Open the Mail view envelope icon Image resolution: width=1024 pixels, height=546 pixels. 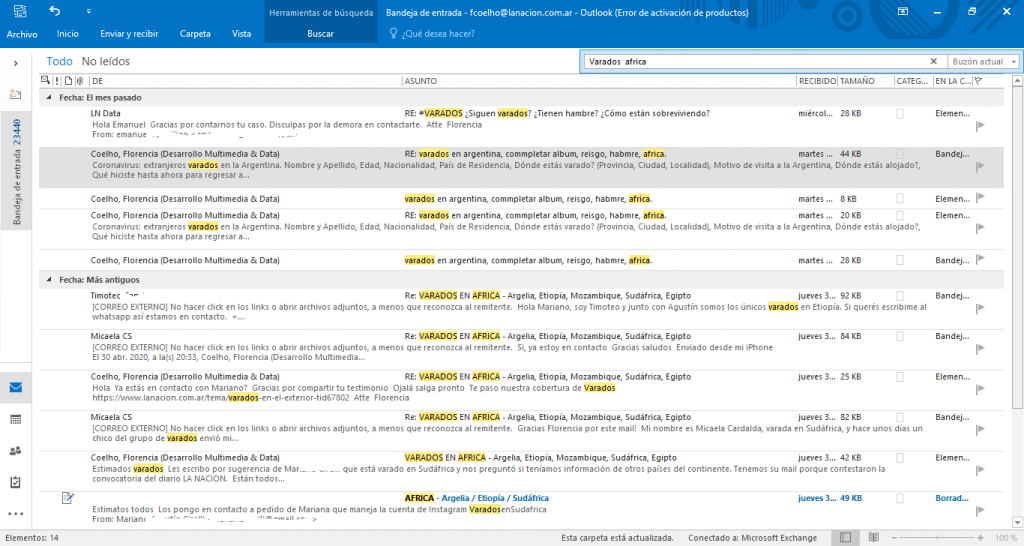16,387
